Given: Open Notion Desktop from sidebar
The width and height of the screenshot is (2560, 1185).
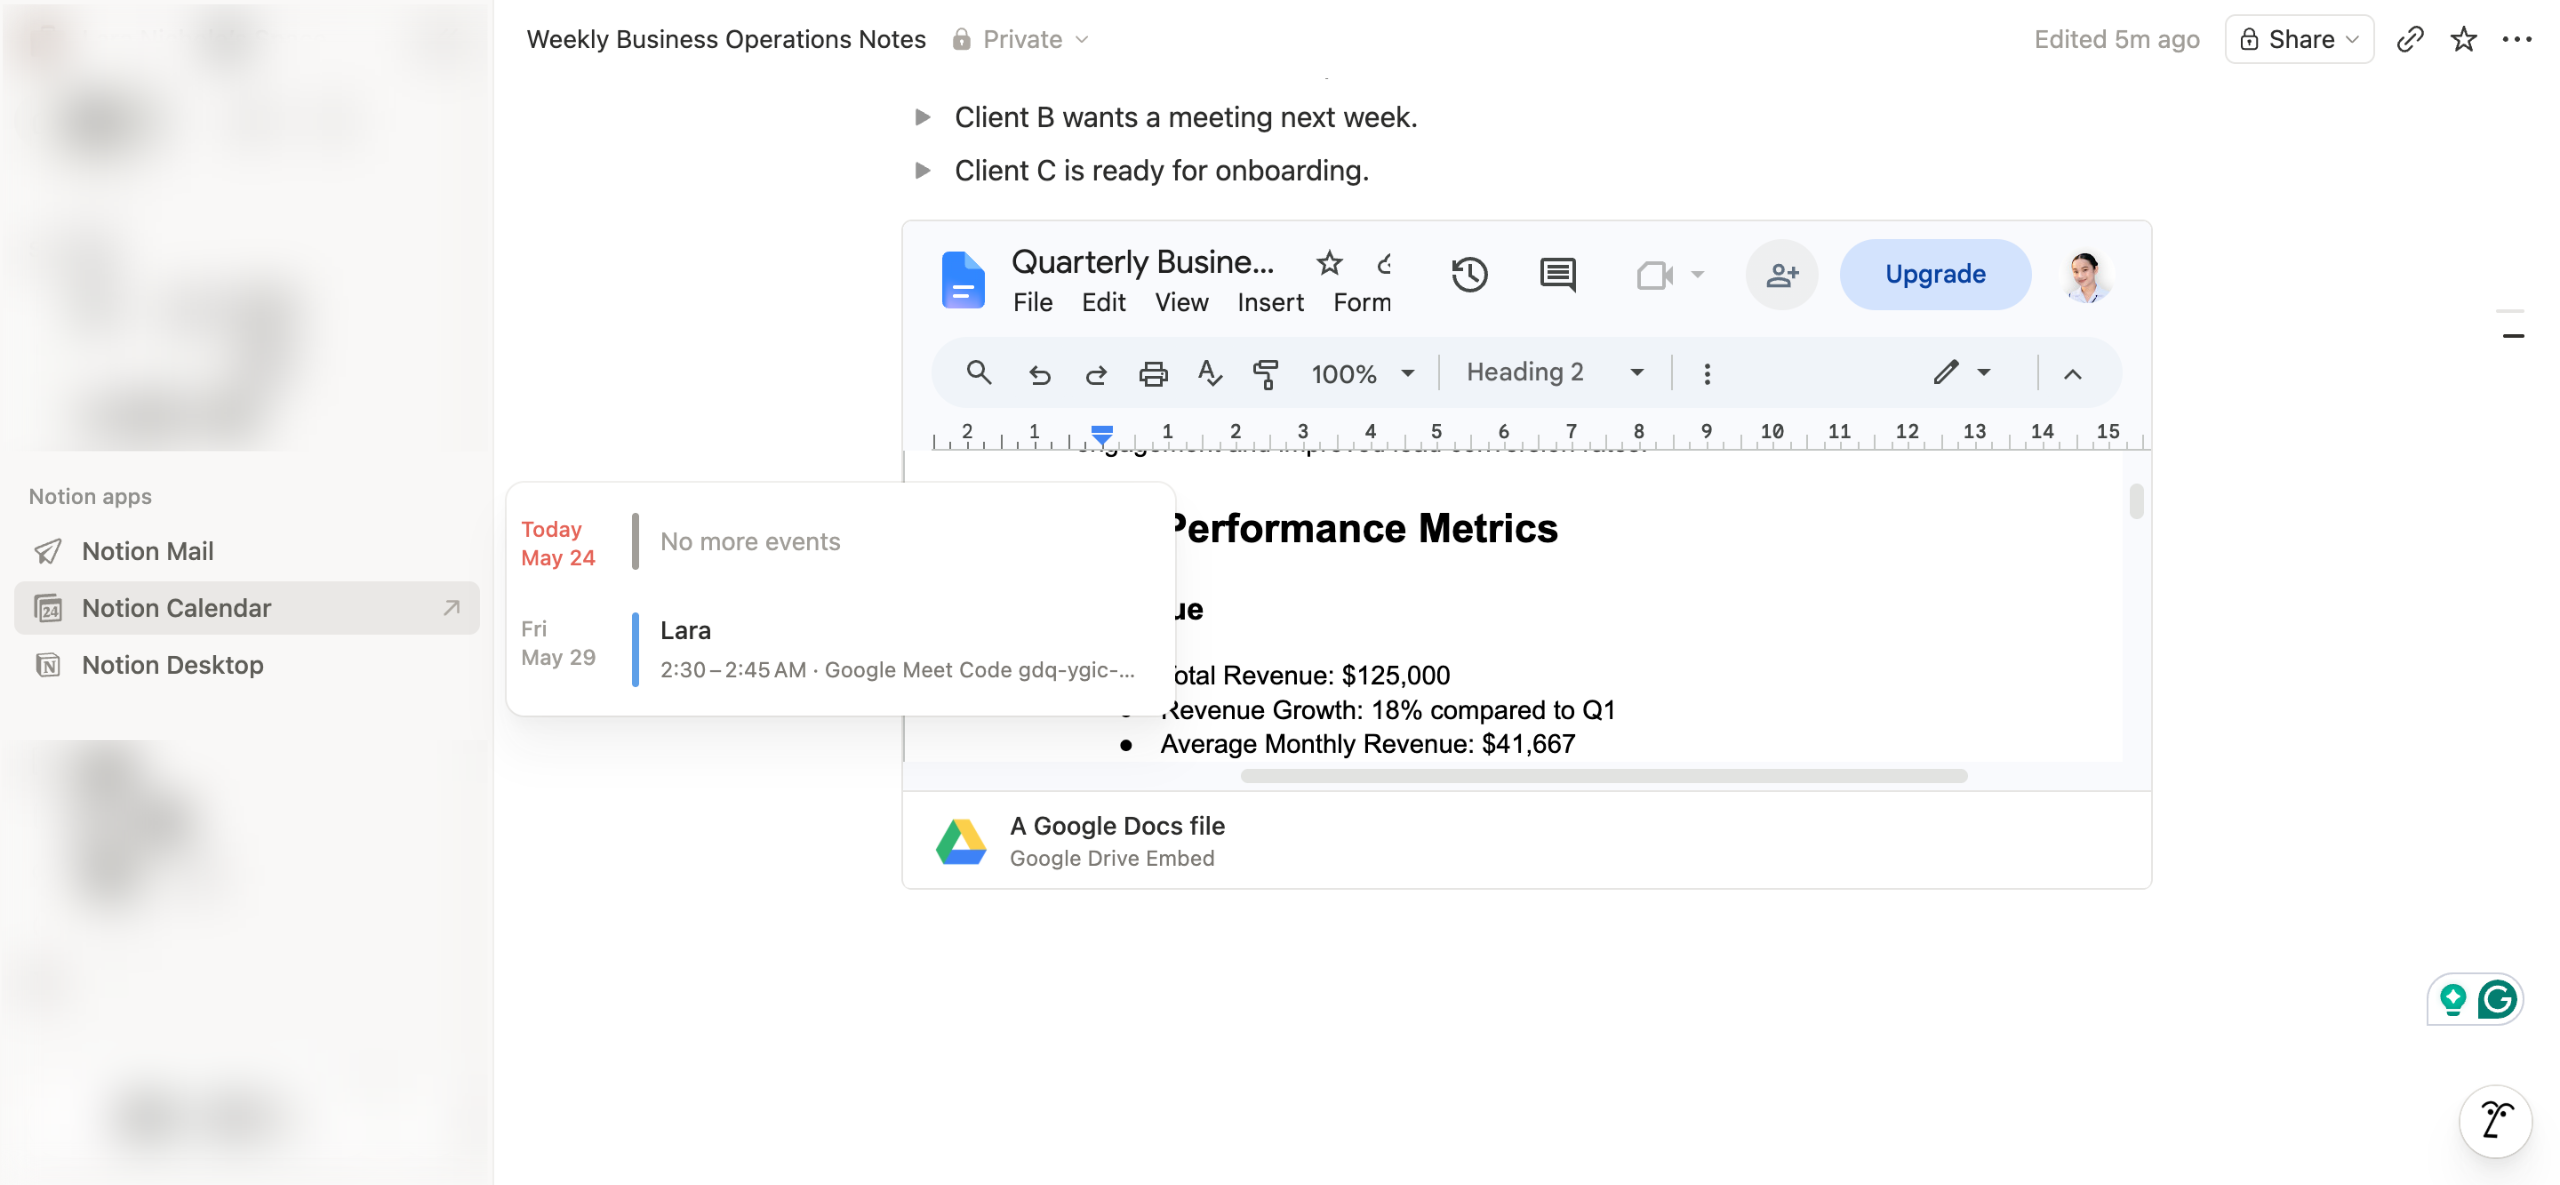Looking at the screenshot, I should pyautogui.click(x=246, y=665).
